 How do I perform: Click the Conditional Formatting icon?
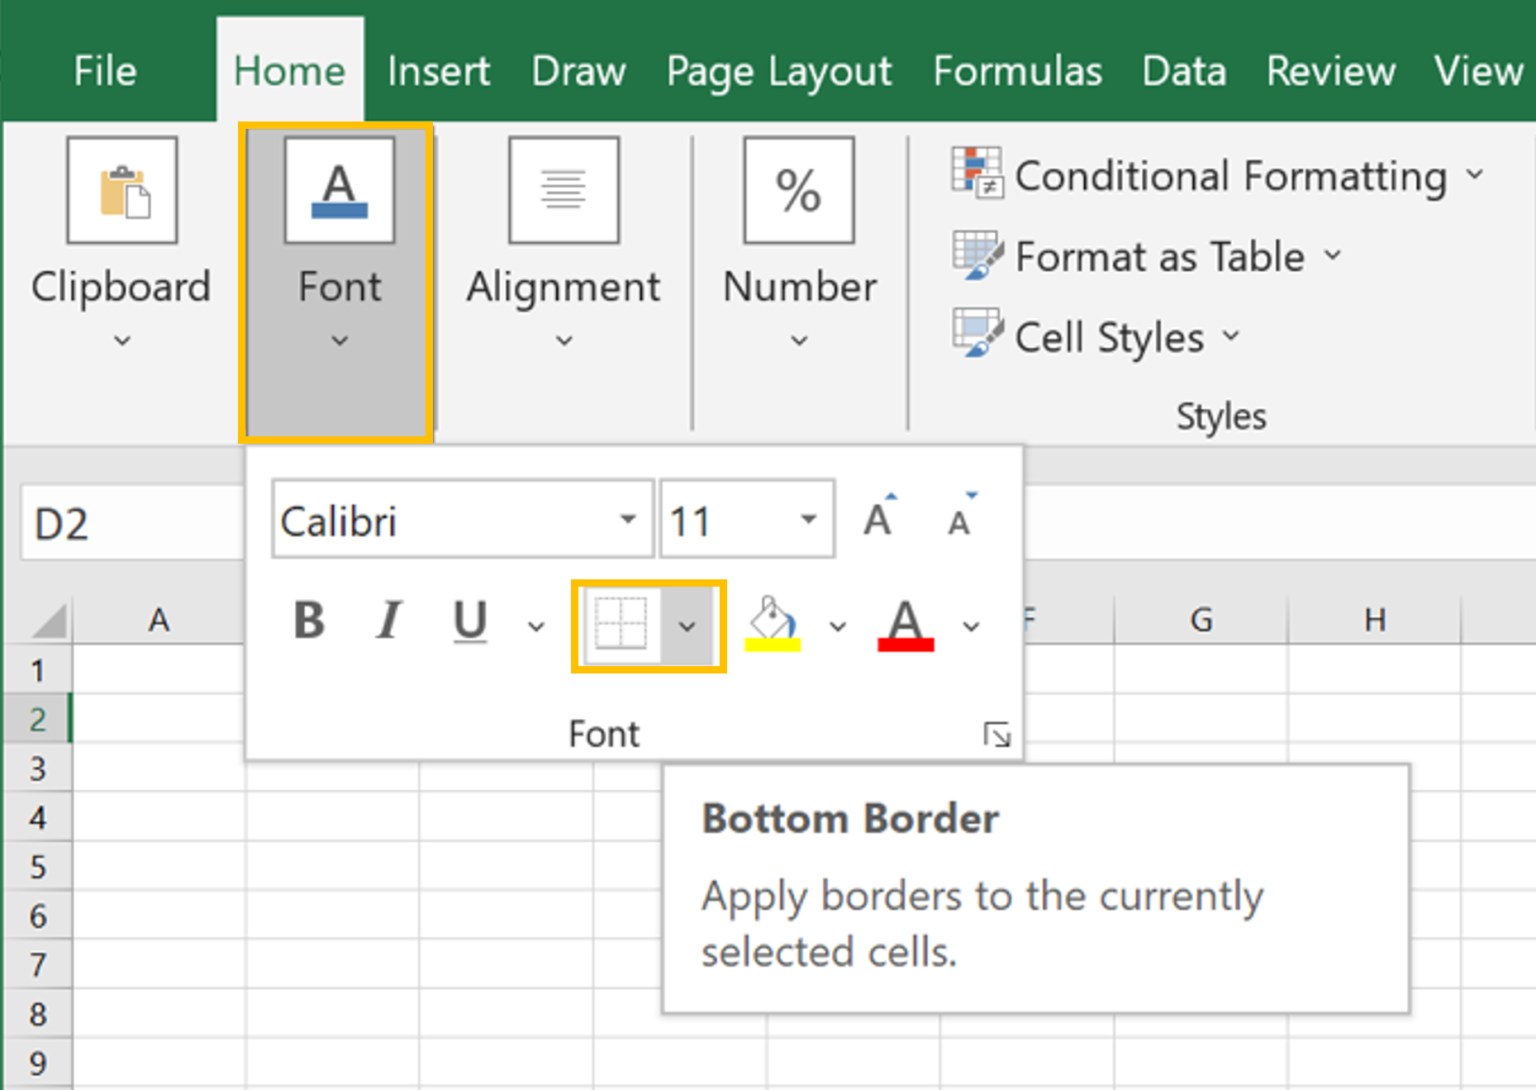[x=977, y=172]
